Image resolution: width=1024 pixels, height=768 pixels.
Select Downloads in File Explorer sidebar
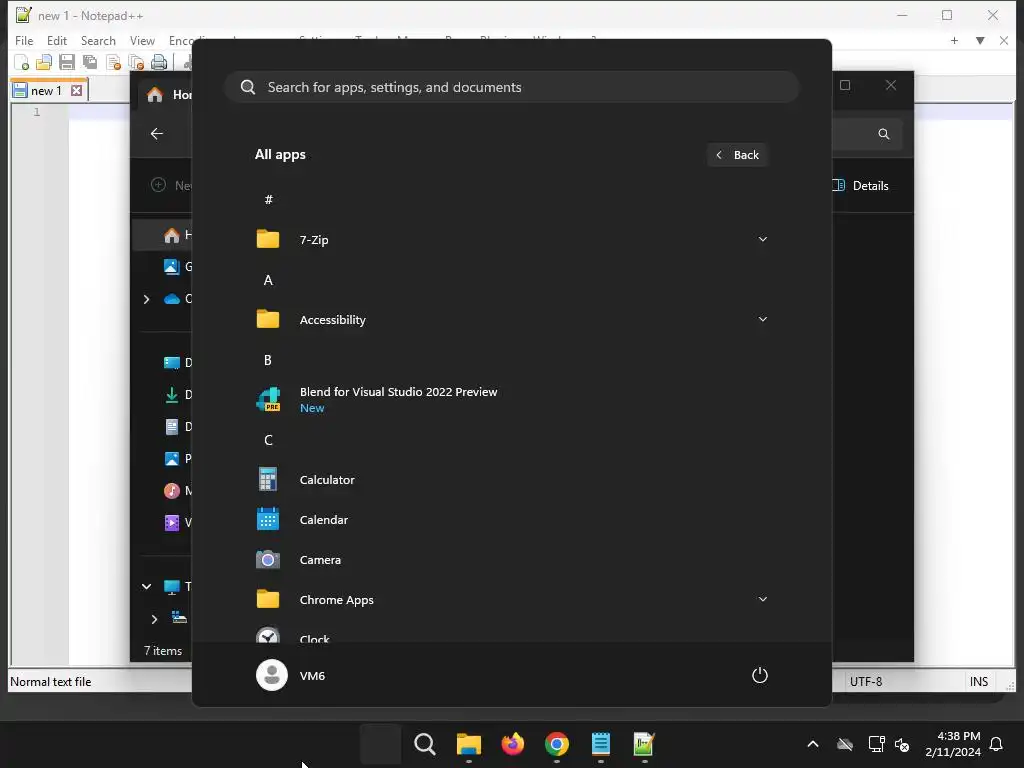176,394
